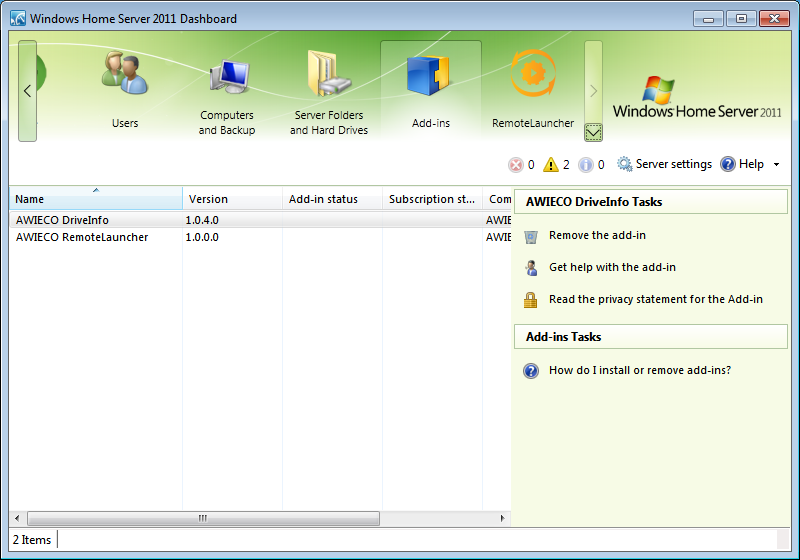Image resolution: width=800 pixels, height=560 pixels.
Task: Click the yellow warning alerts icon
Action: click(x=551, y=165)
